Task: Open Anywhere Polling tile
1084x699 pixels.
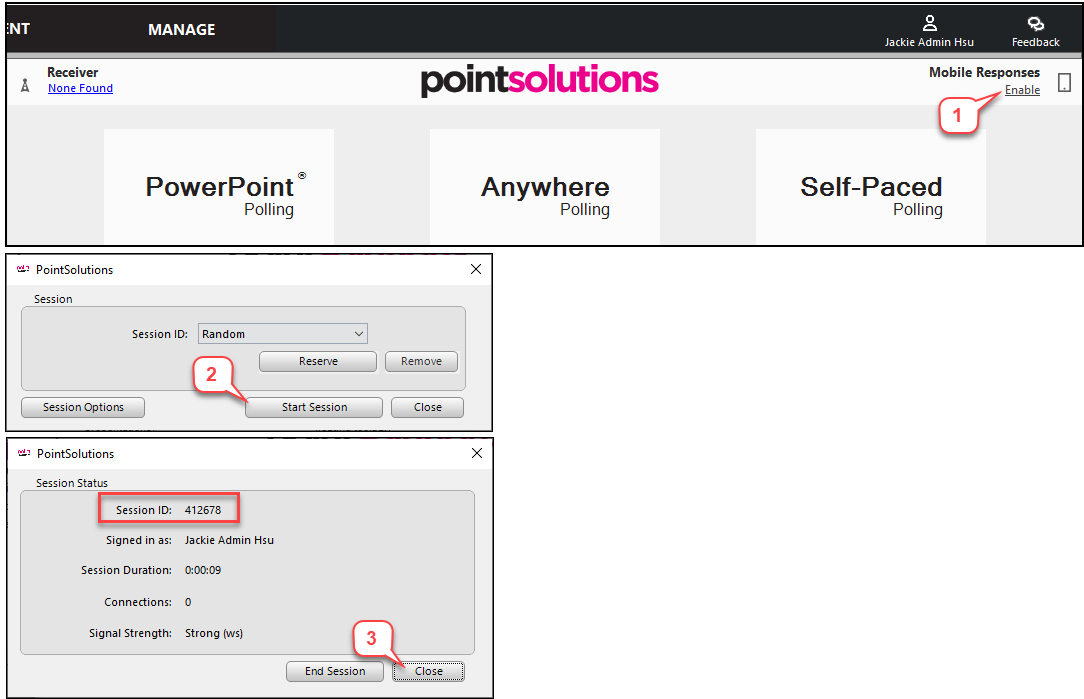Action: pos(545,186)
